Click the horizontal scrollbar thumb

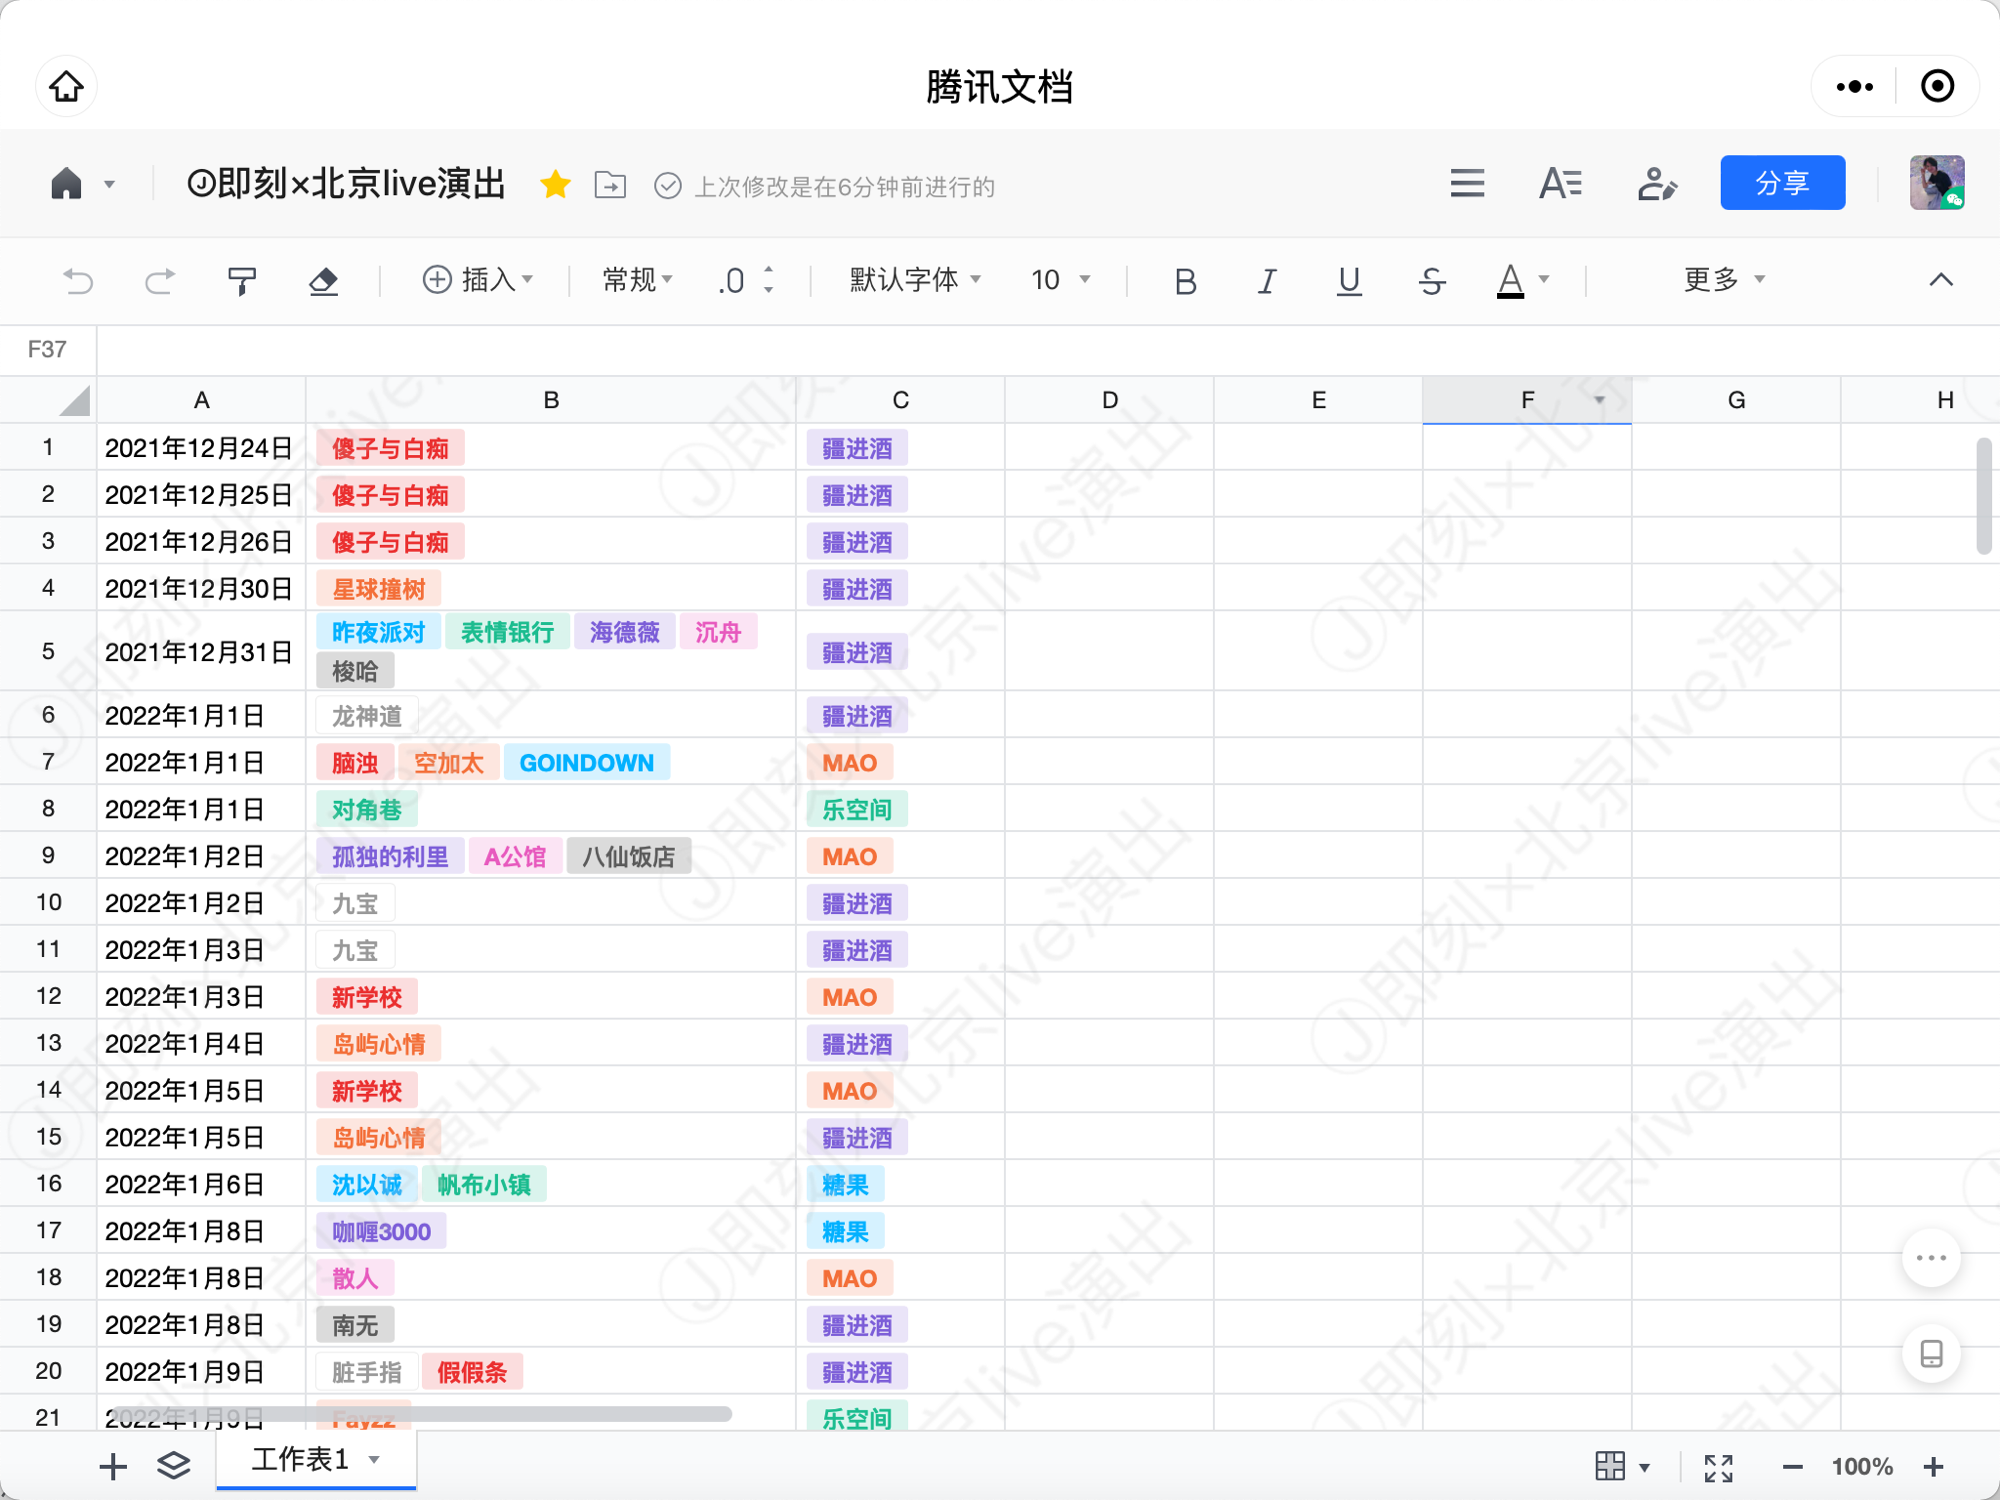[x=420, y=1414]
